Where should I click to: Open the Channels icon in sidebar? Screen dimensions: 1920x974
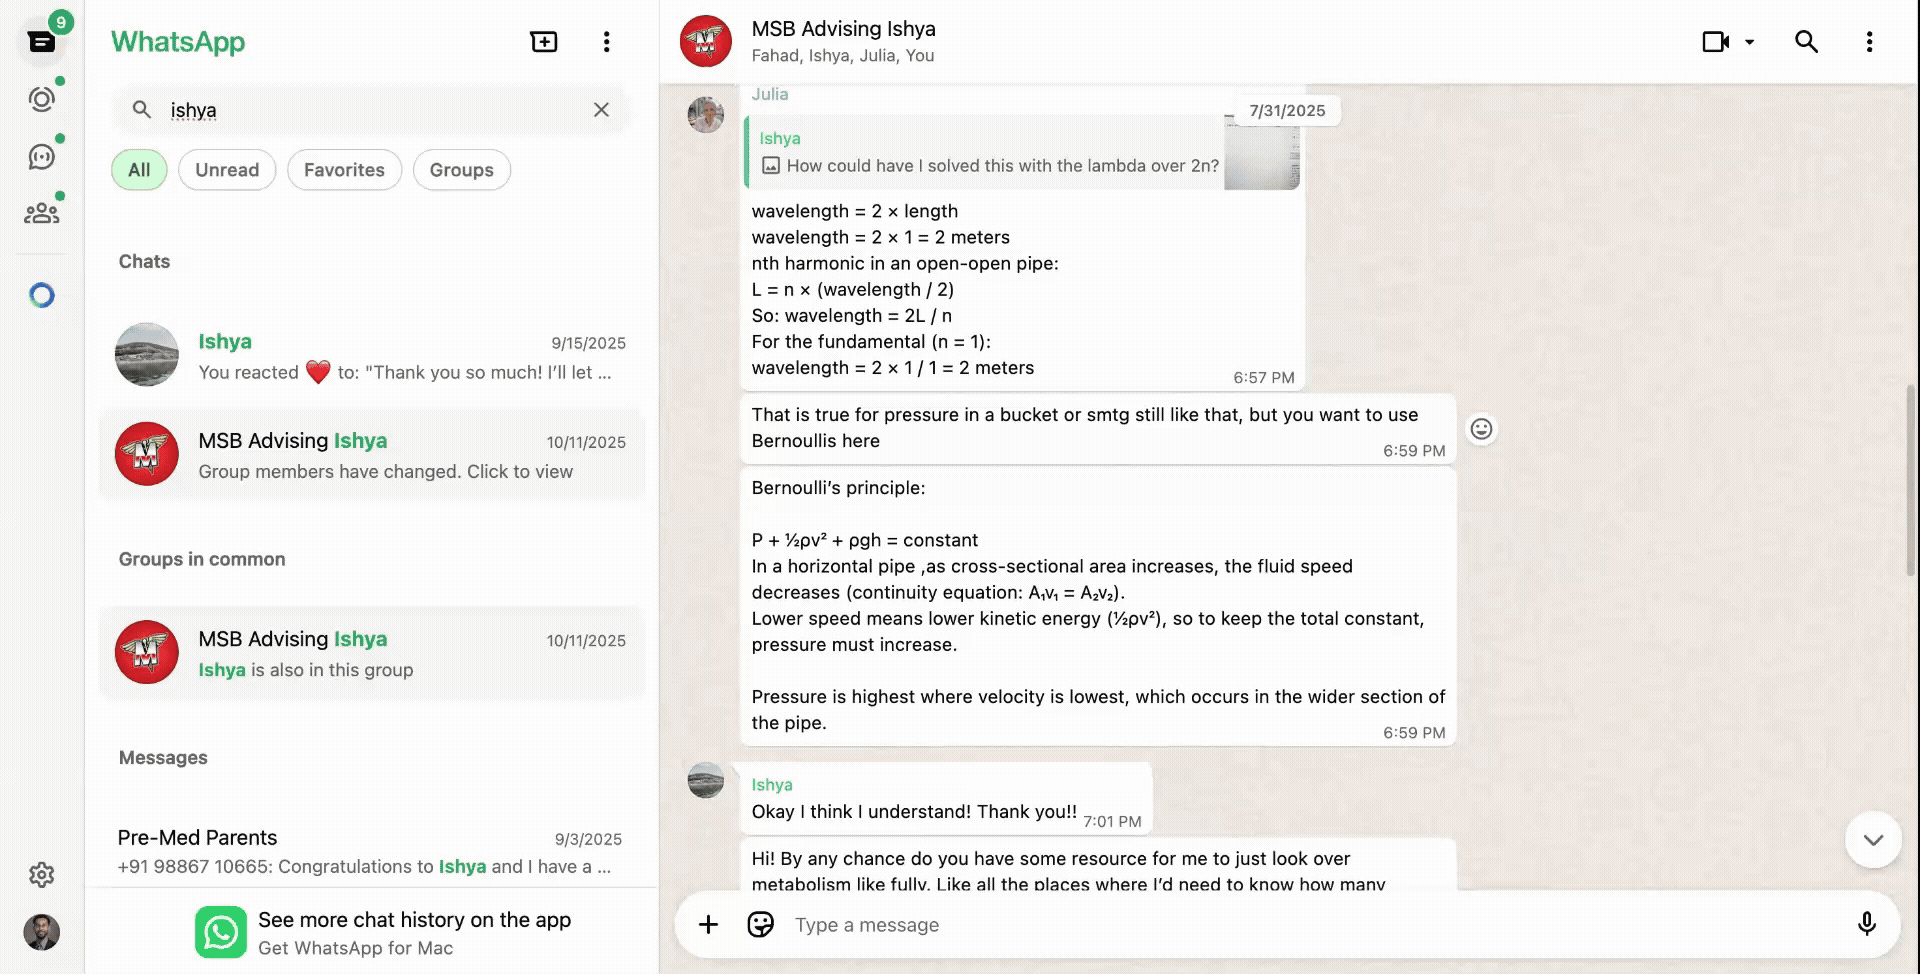click(x=42, y=157)
